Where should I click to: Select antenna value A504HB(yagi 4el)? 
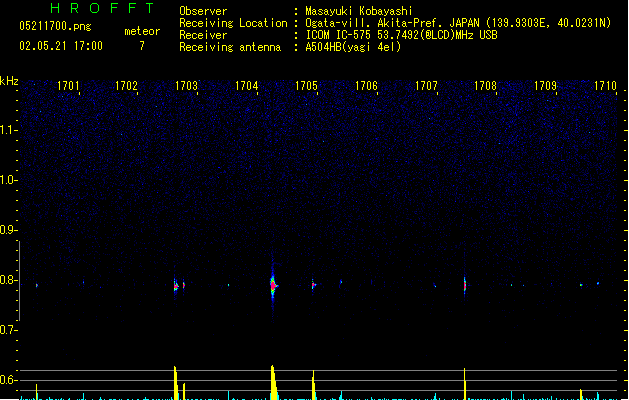click(353, 47)
